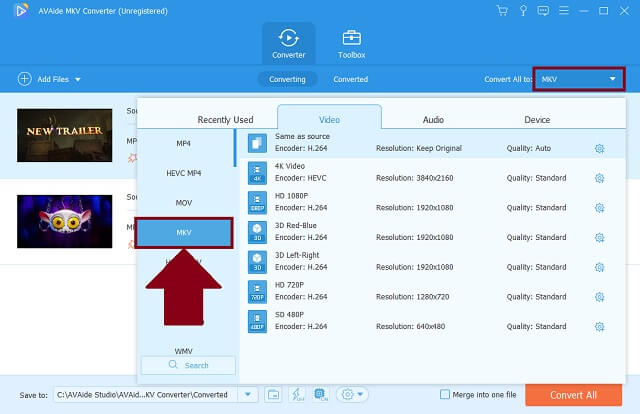Screen dimensions: 640x414
Task: Show the Converting list
Action: click(x=287, y=79)
